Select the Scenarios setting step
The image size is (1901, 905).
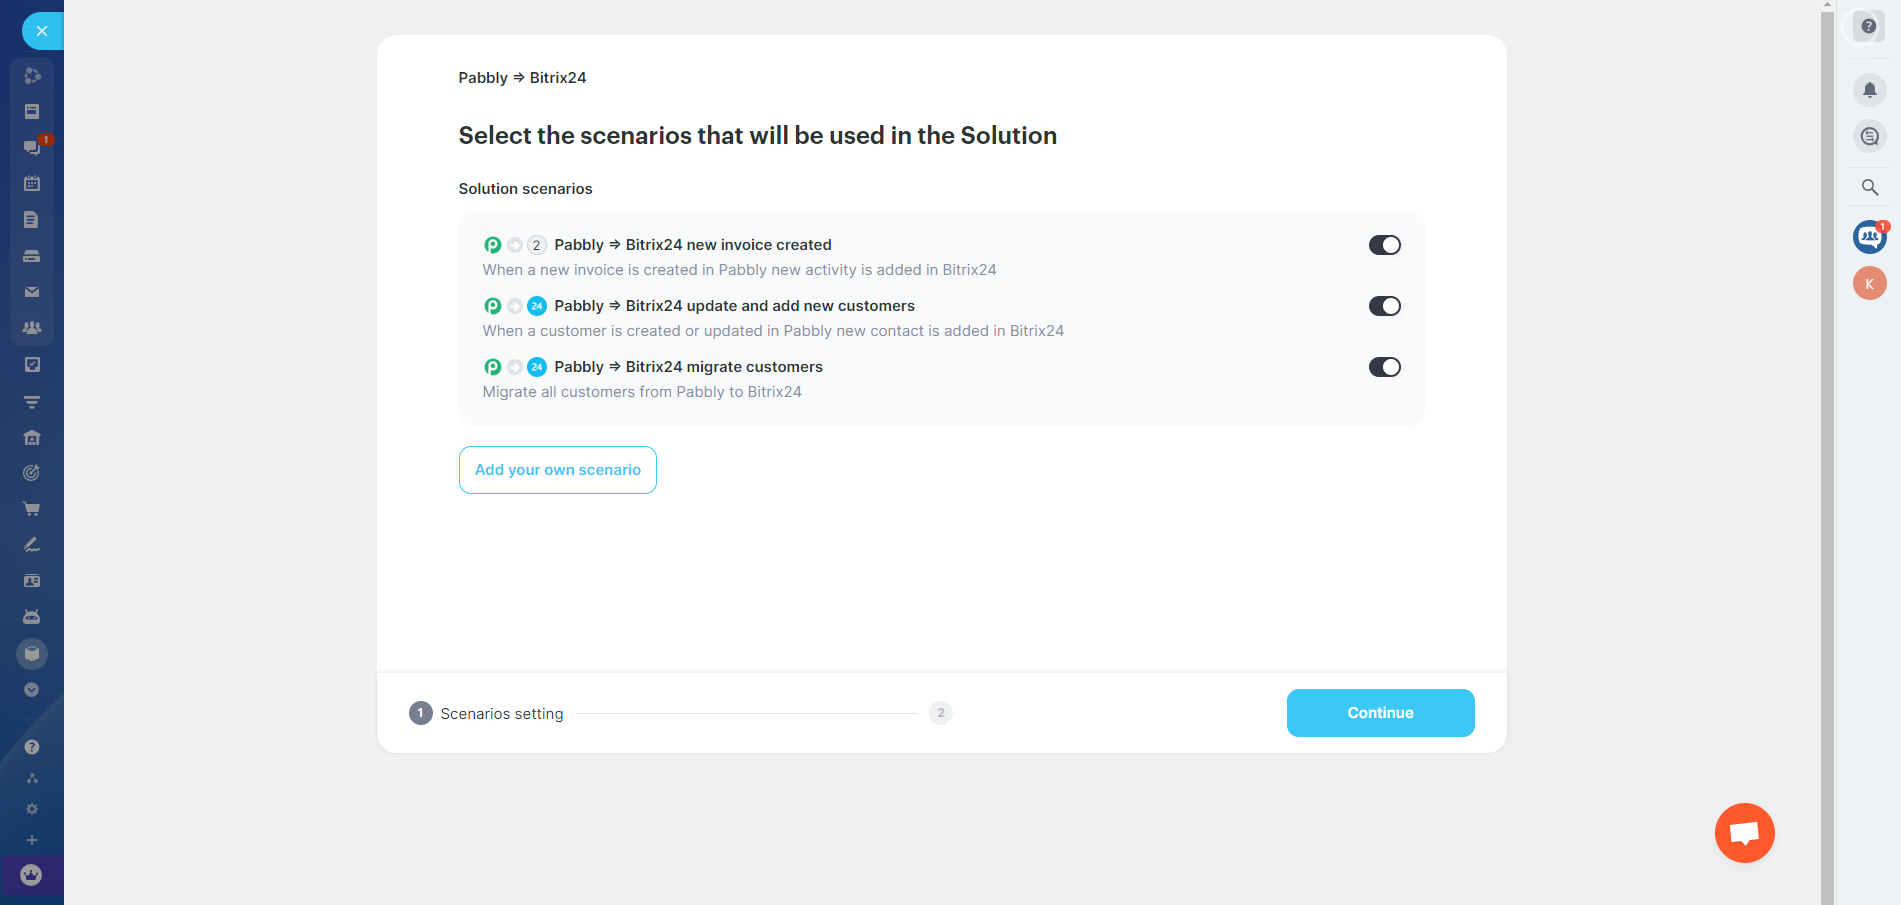click(487, 713)
